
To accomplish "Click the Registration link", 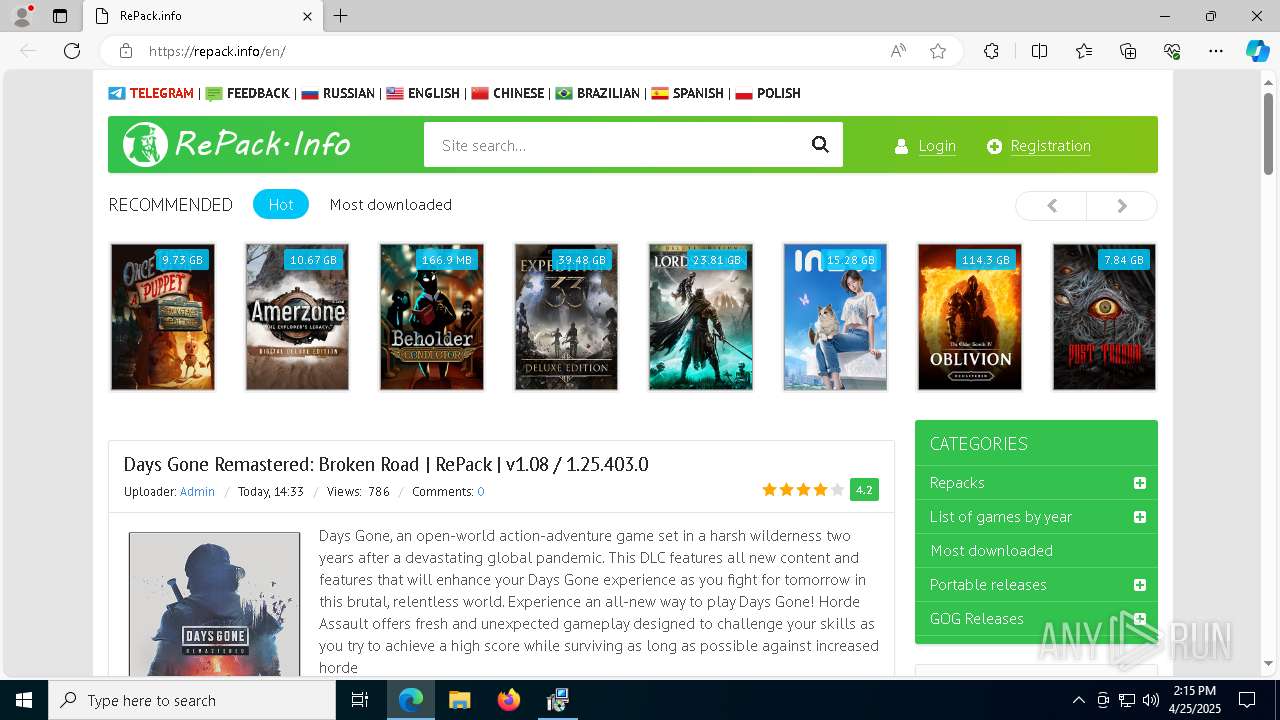I will (x=1050, y=146).
